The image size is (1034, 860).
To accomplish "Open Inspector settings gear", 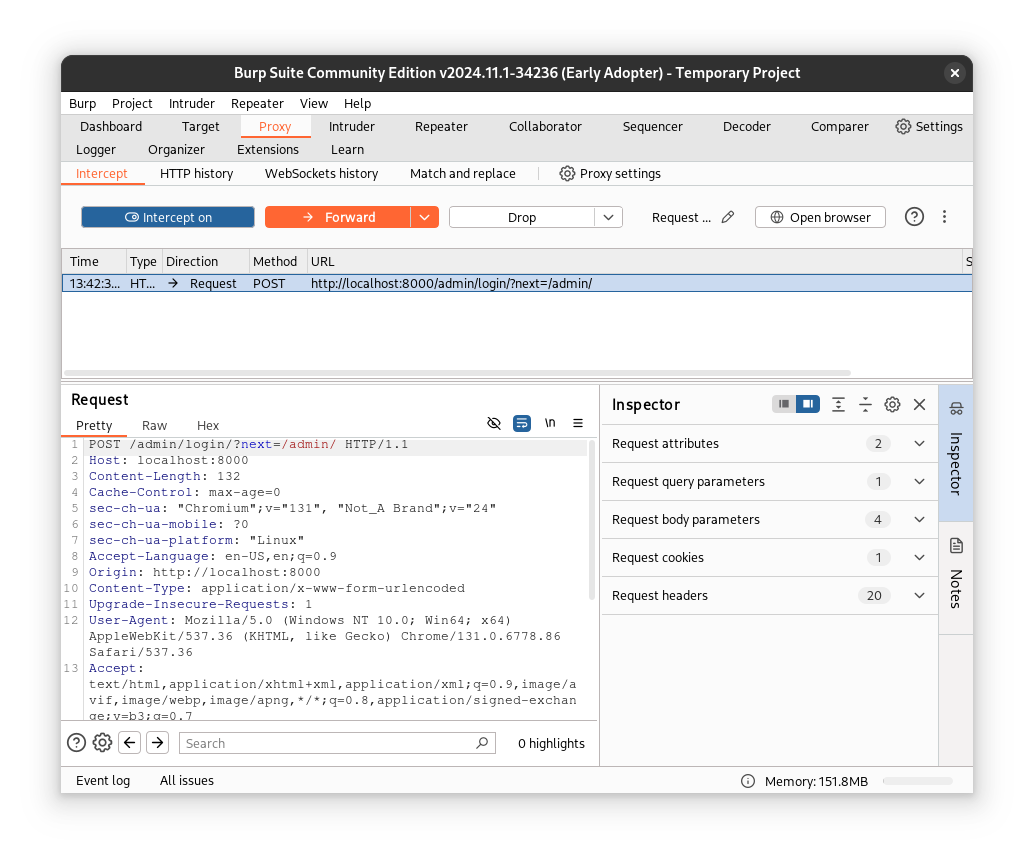I will pos(892,405).
